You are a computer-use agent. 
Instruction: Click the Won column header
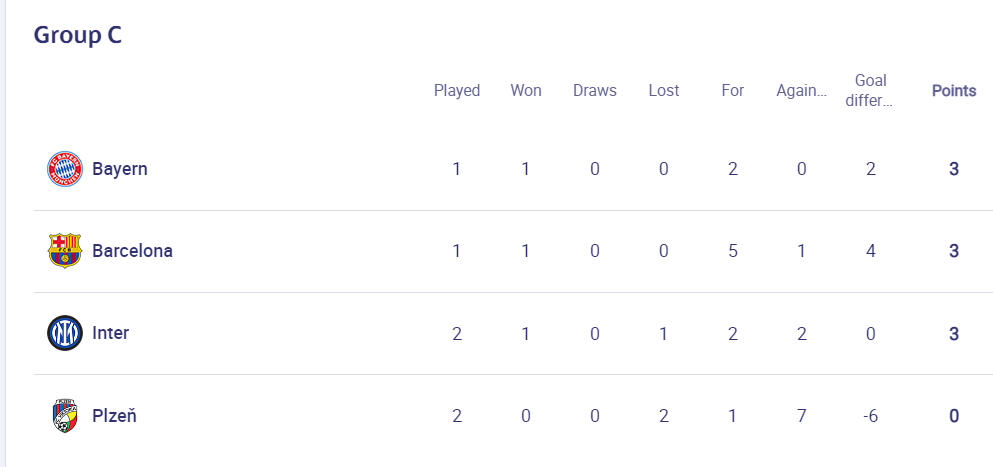526,91
